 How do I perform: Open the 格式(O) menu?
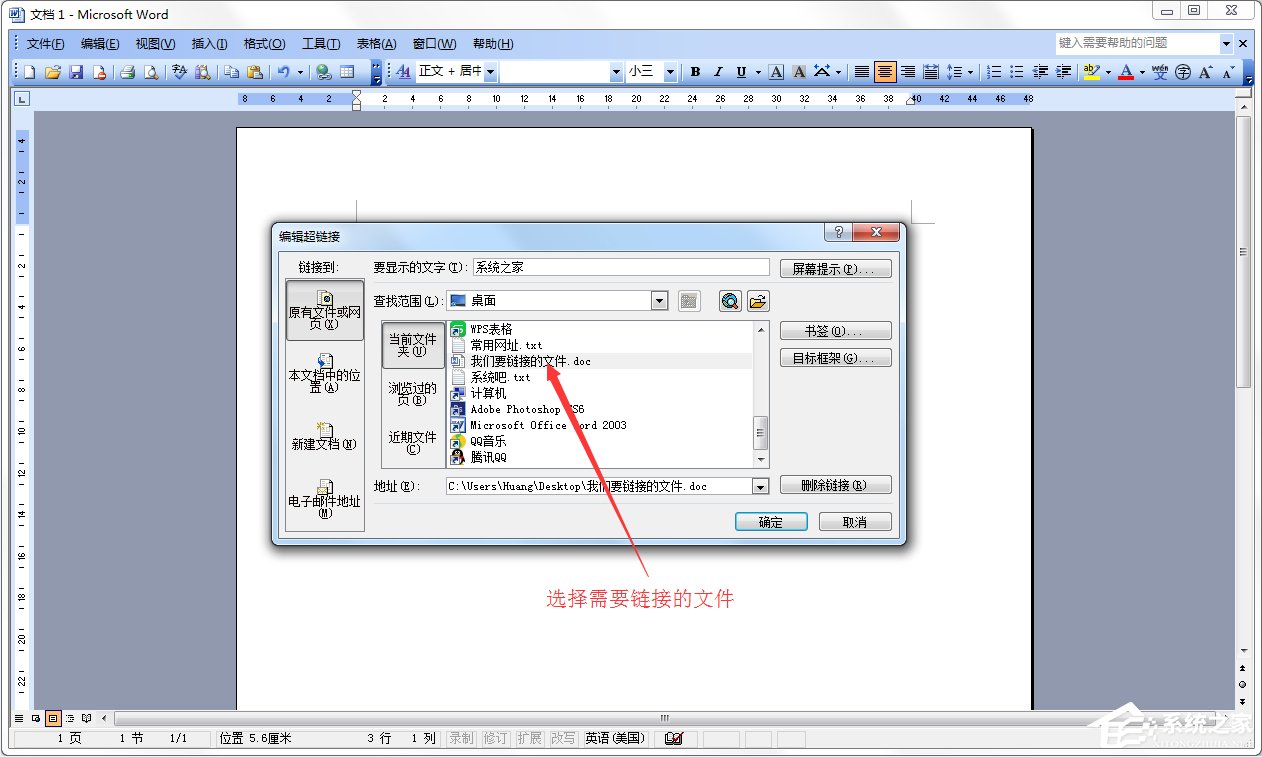pyautogui.click(x=264, y=44)
